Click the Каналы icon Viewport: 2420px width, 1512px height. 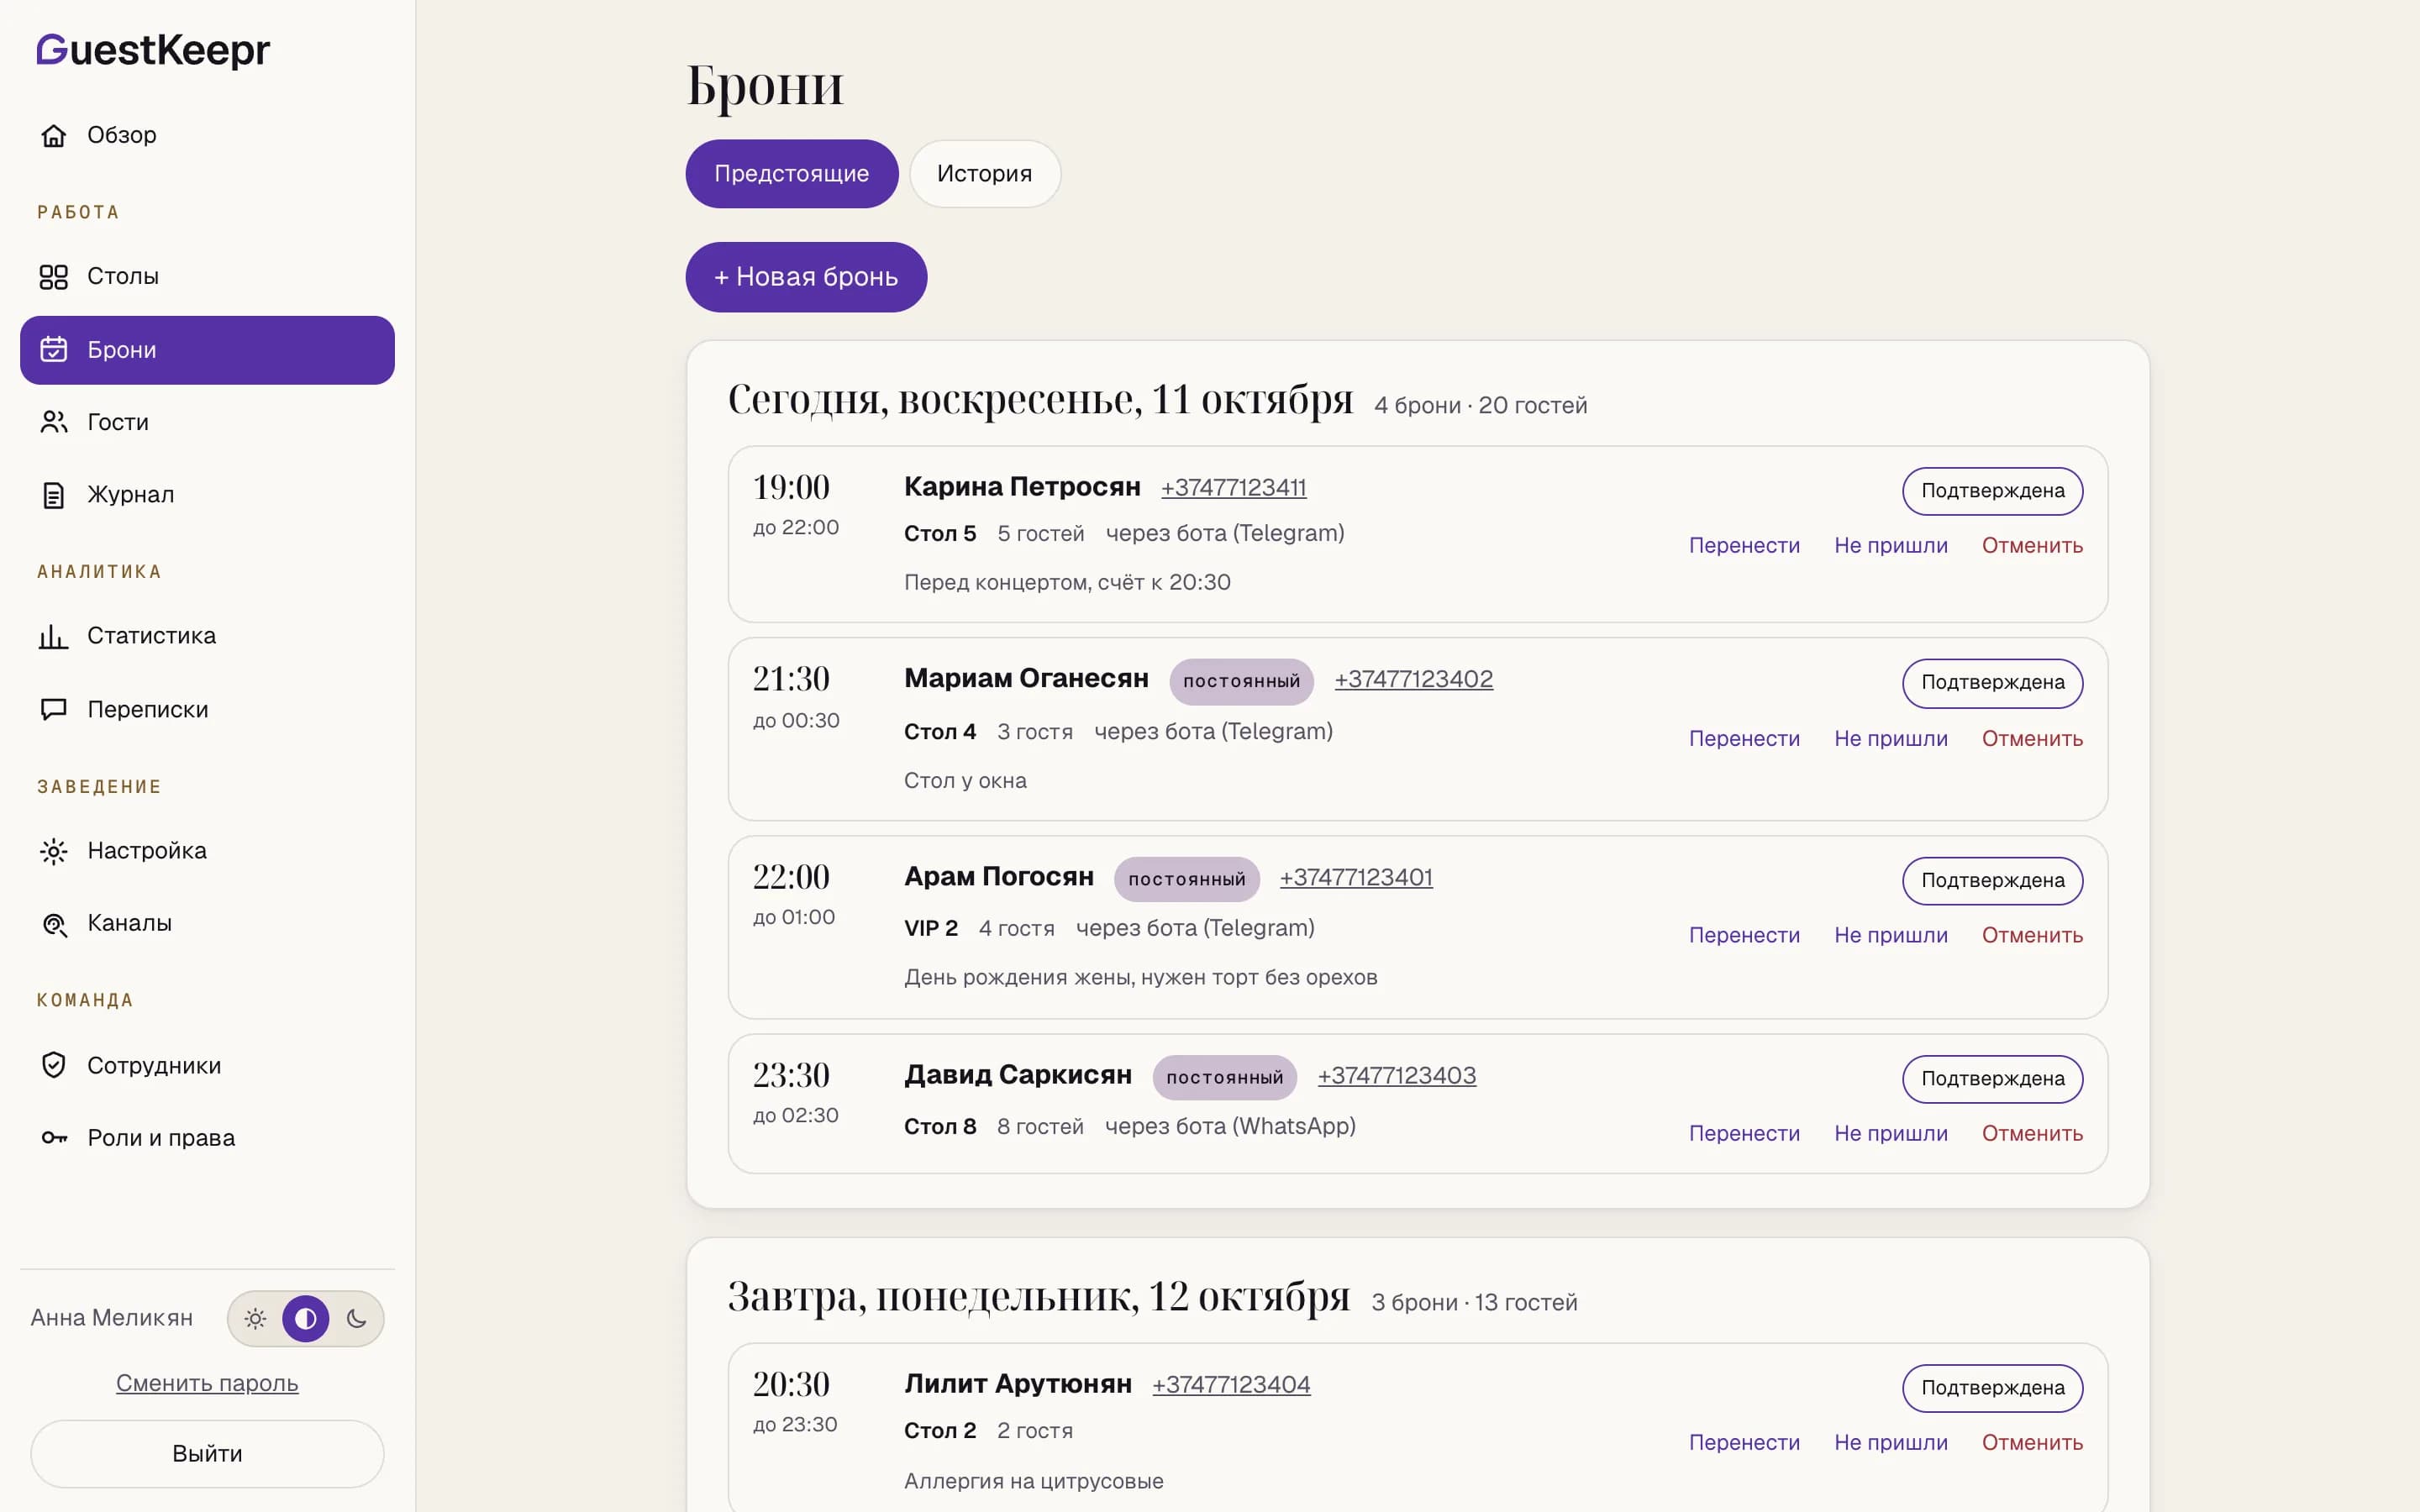click(x=54, y=924)
